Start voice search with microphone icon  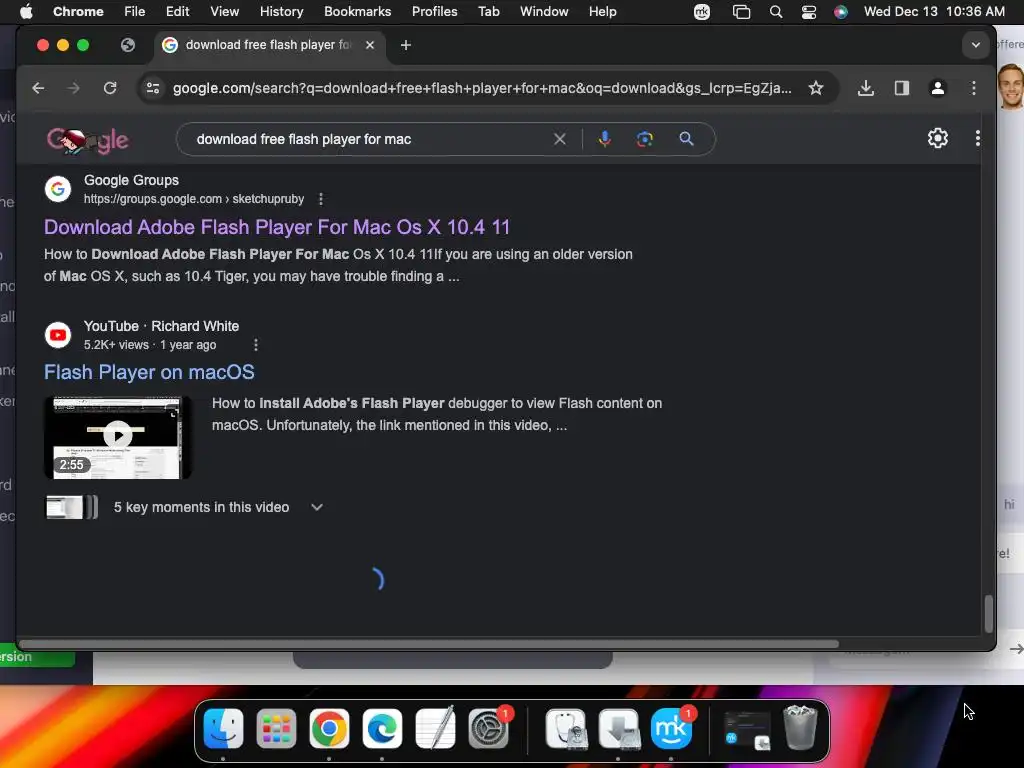[x=605, y=138]
